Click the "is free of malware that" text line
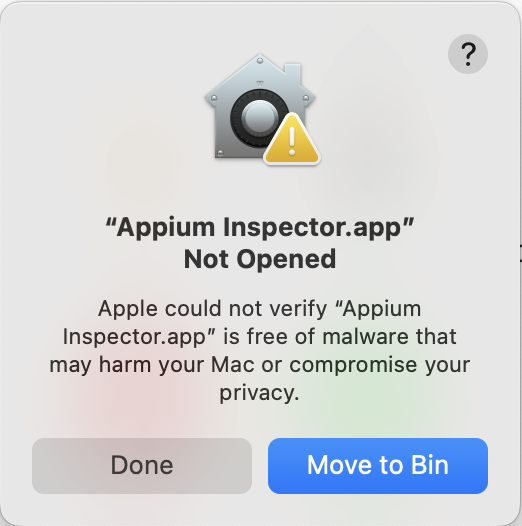 pyautogui.click(x=340, y=336)
